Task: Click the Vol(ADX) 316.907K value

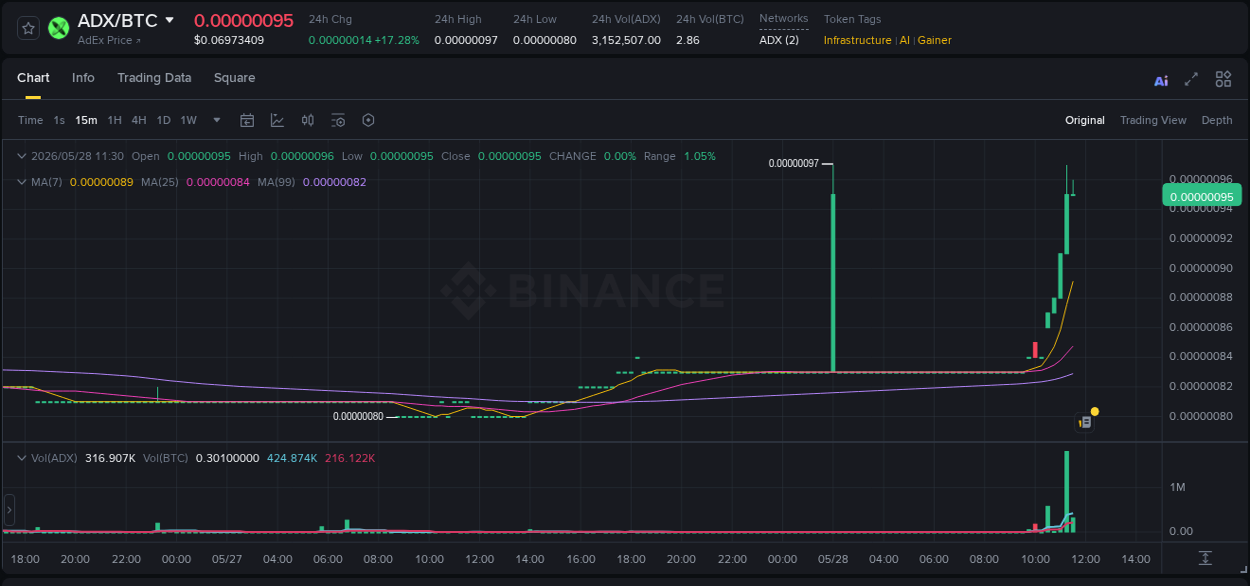Action: [x=111, y=458]
